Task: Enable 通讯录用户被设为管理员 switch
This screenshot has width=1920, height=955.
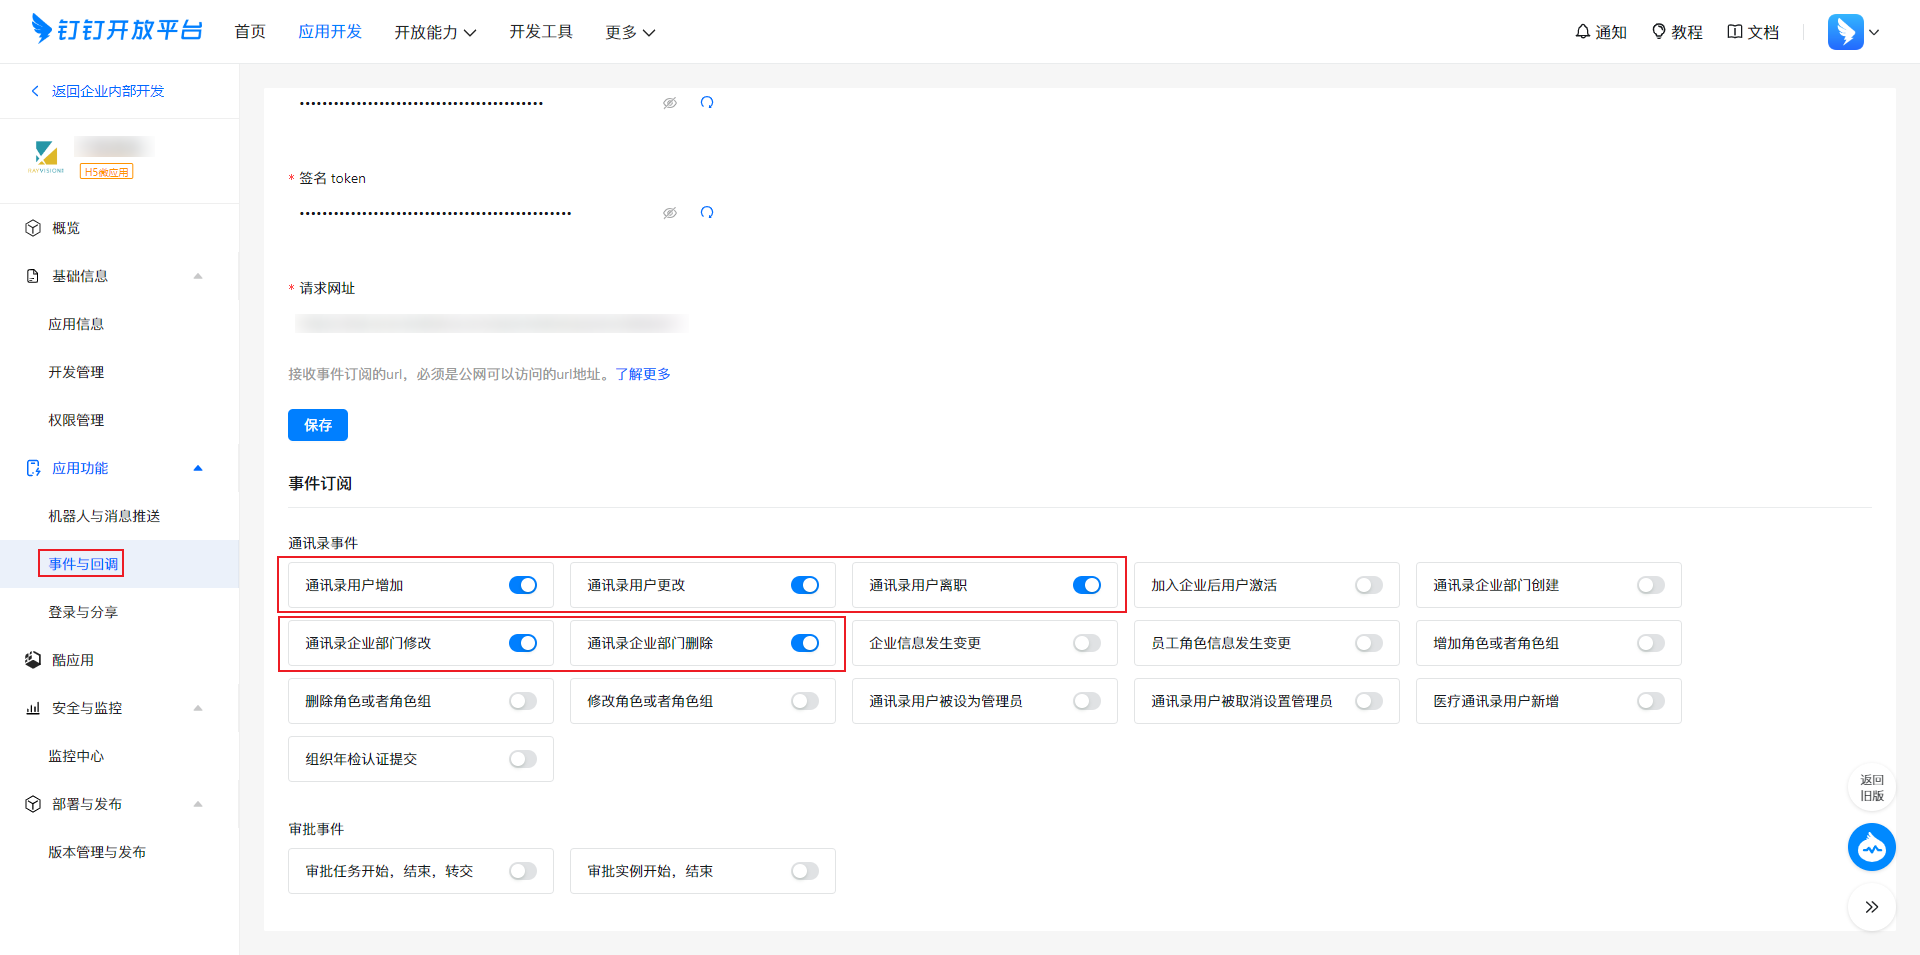Action: coord(1087,701)
